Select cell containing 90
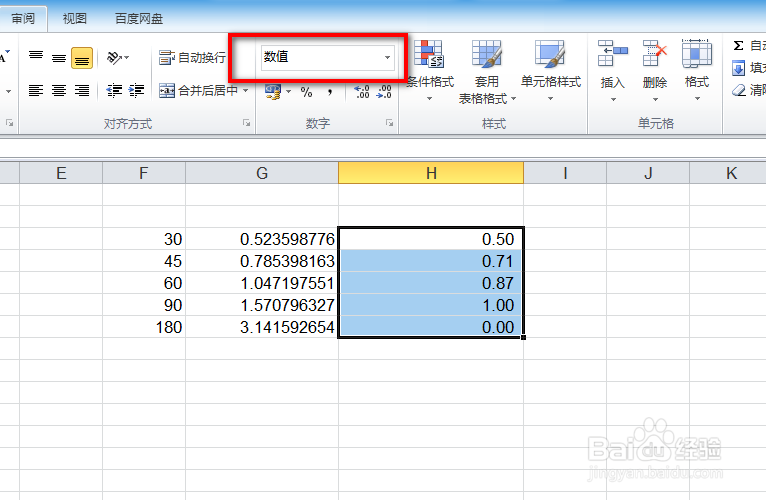Screen dimensions: 766x500 [144, 305]
